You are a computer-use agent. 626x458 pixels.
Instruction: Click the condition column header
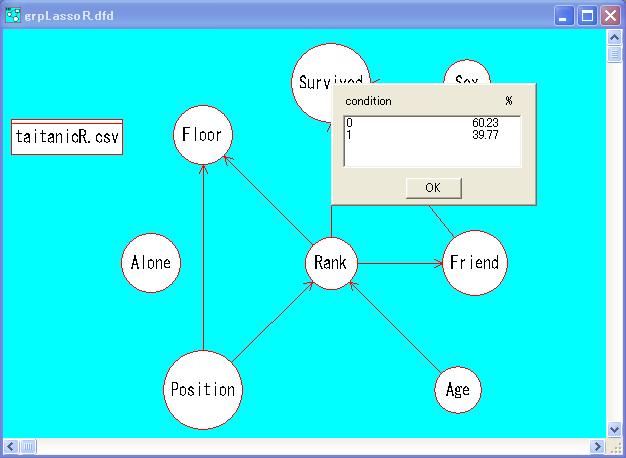click(369, 101)
